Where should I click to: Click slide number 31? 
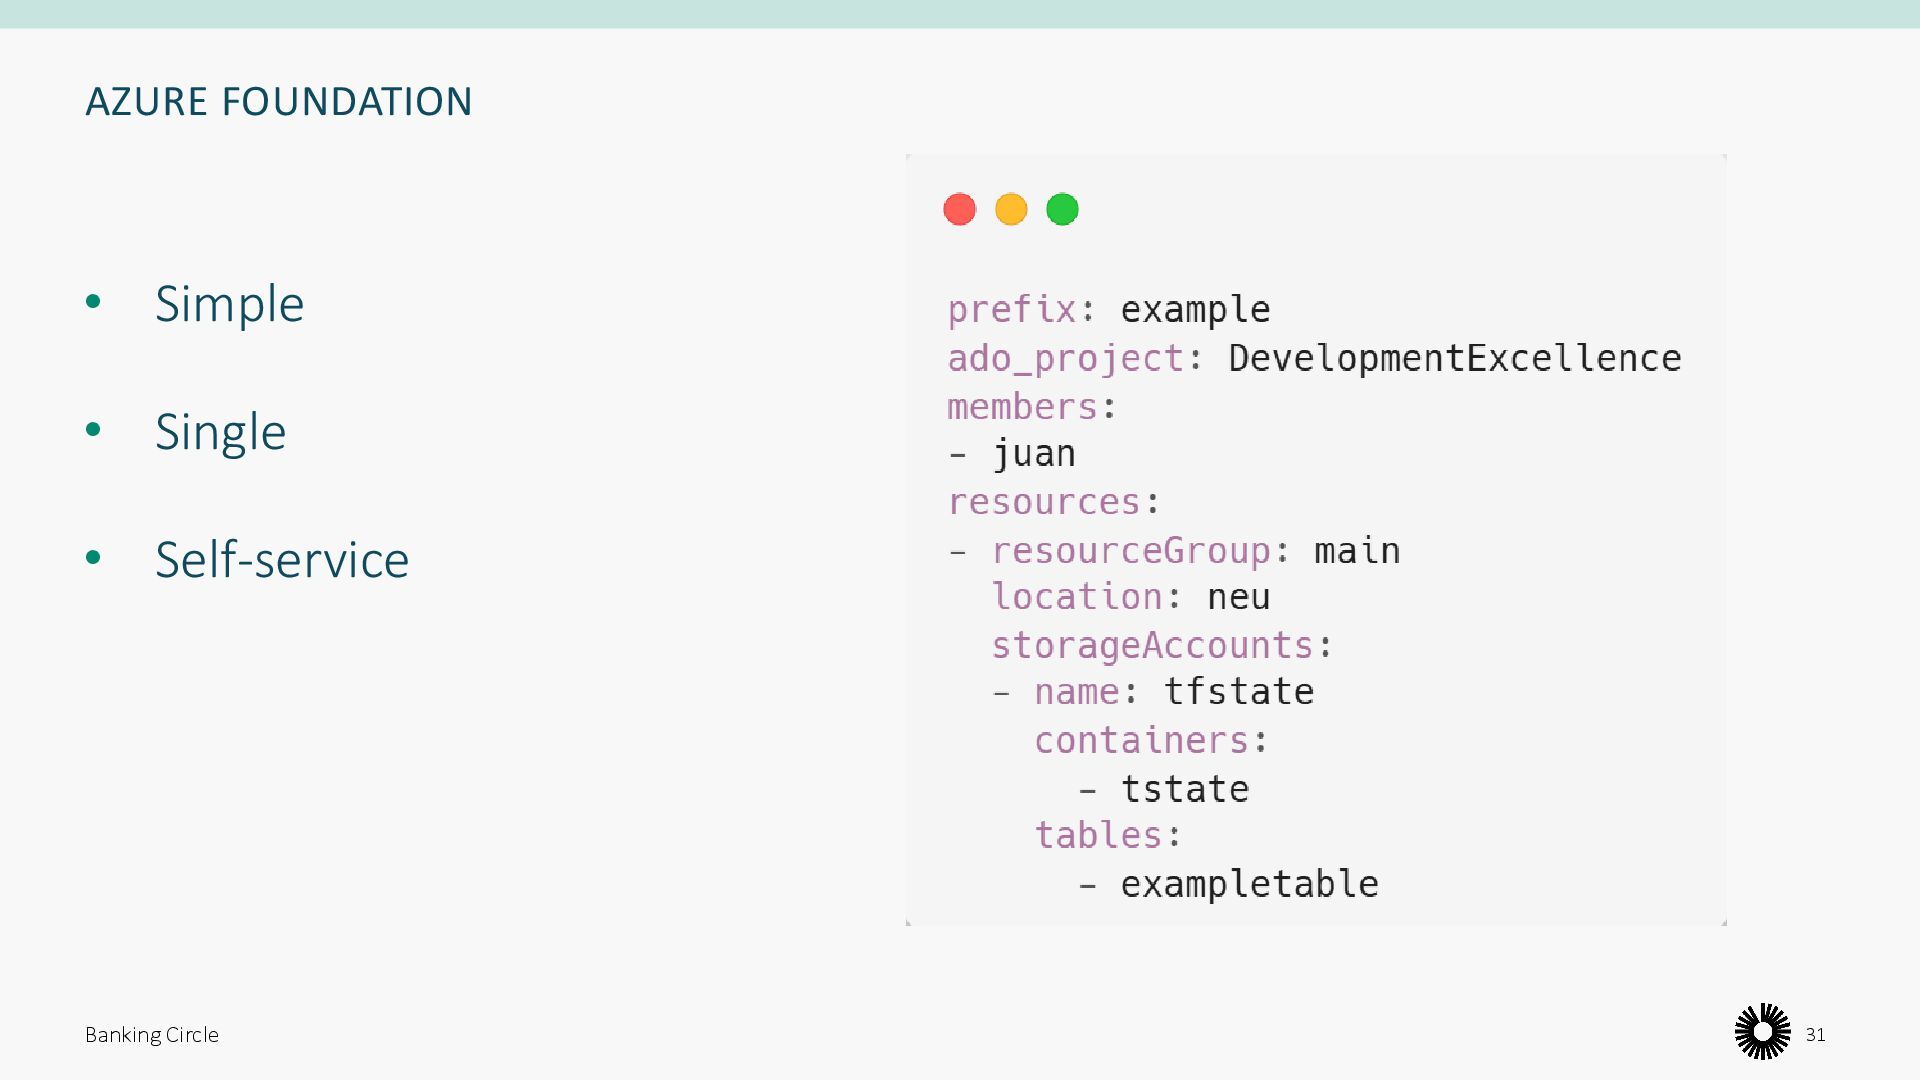(x=1815, y=1035)
